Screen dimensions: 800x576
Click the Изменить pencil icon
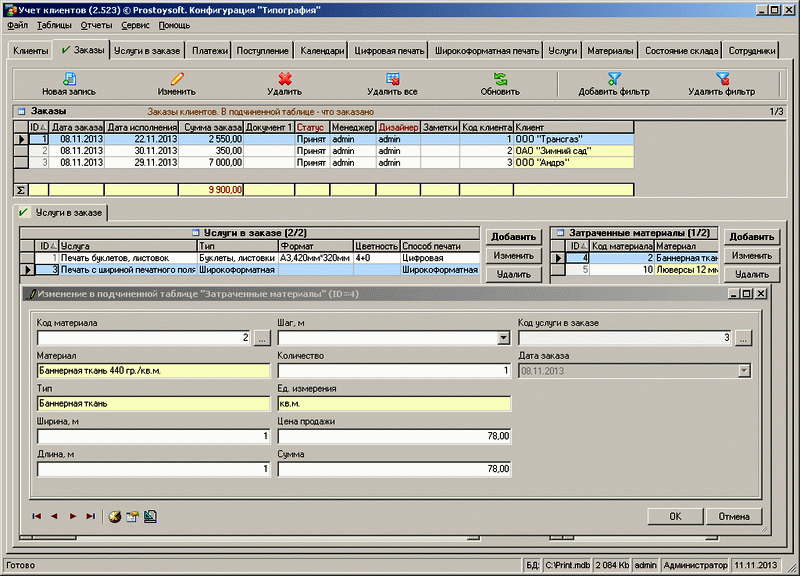176,78
